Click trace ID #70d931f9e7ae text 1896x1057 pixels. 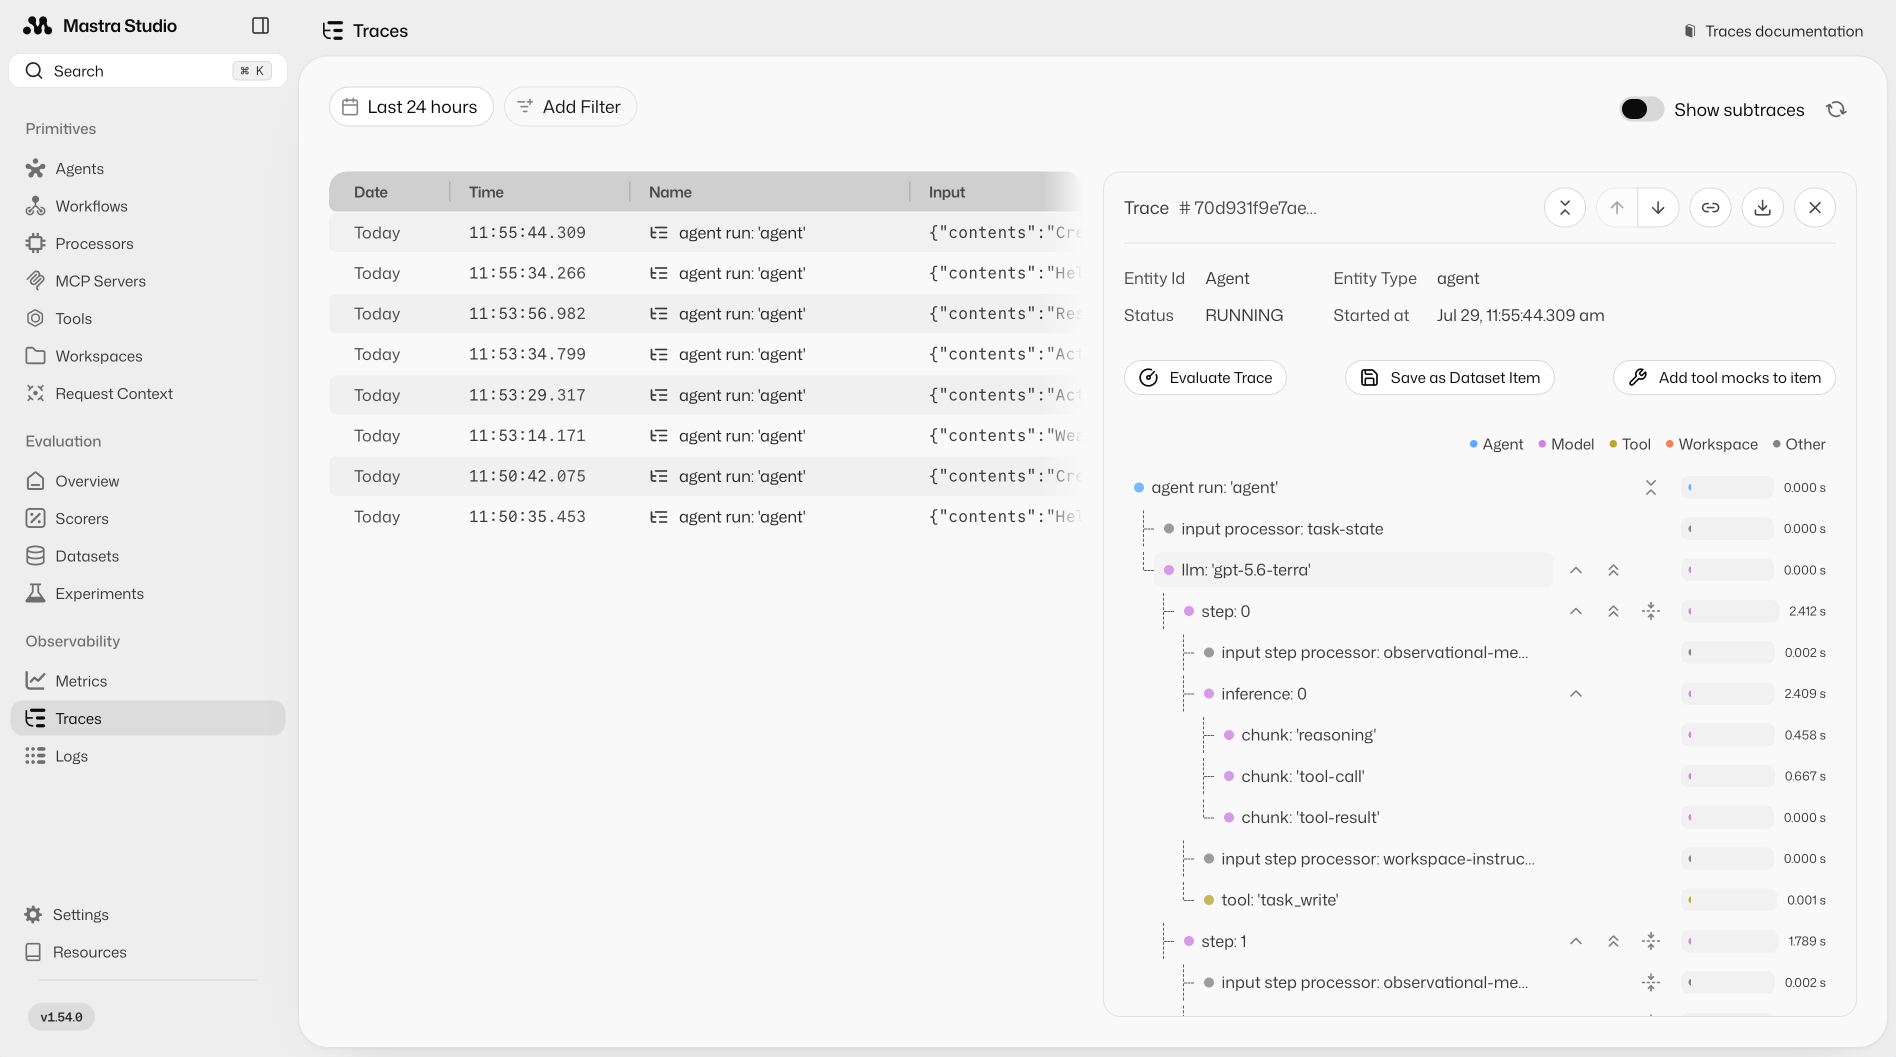pos(1247,208)
